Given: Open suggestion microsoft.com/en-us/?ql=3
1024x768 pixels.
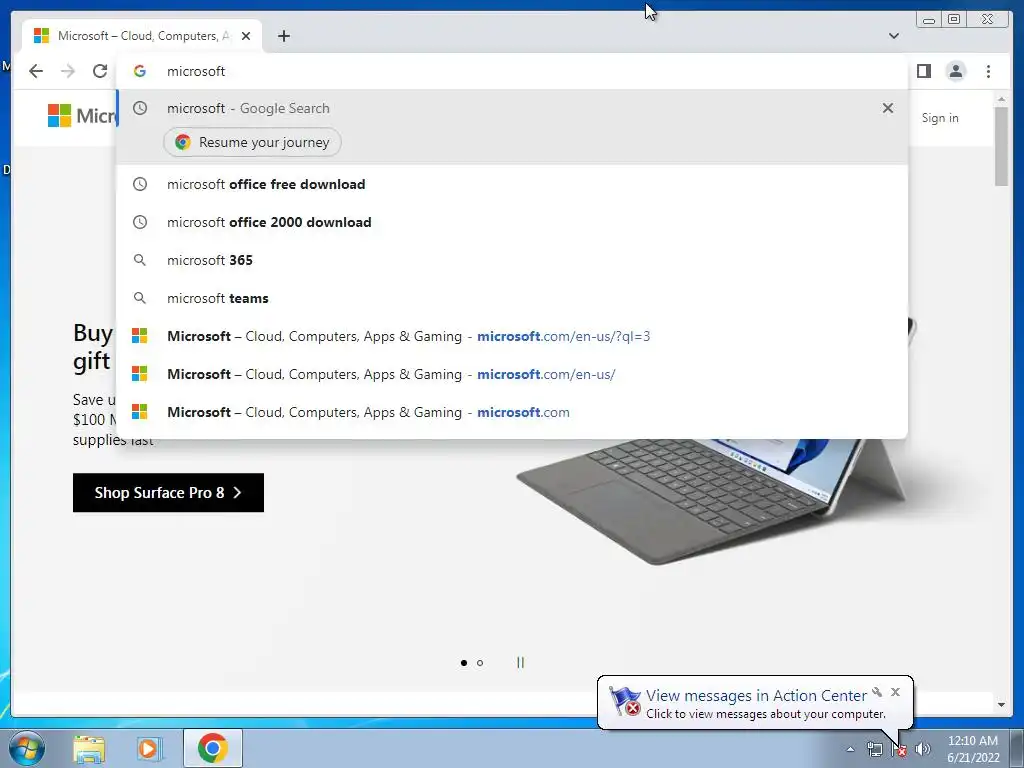Looking at the screenshot, I should click(x=512, y=336).
